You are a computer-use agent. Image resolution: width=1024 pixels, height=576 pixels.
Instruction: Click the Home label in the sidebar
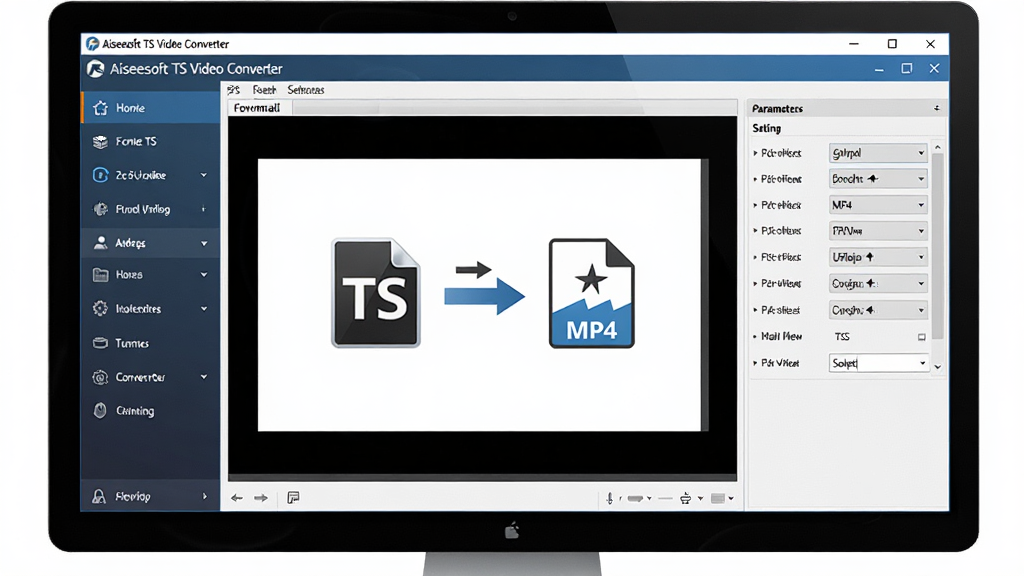click(131, 108)
